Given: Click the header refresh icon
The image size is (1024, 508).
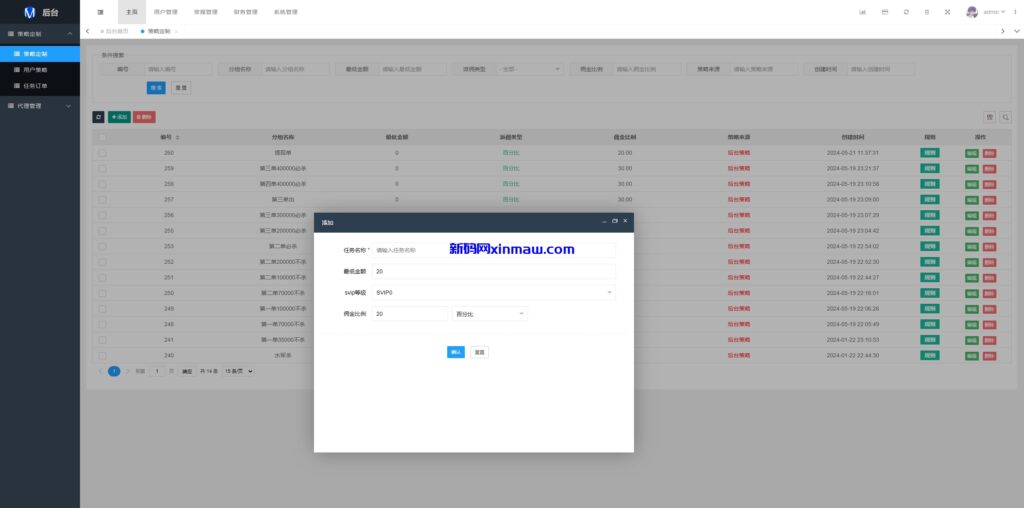Looking at the screenshot, I should [x=906, y=12].
